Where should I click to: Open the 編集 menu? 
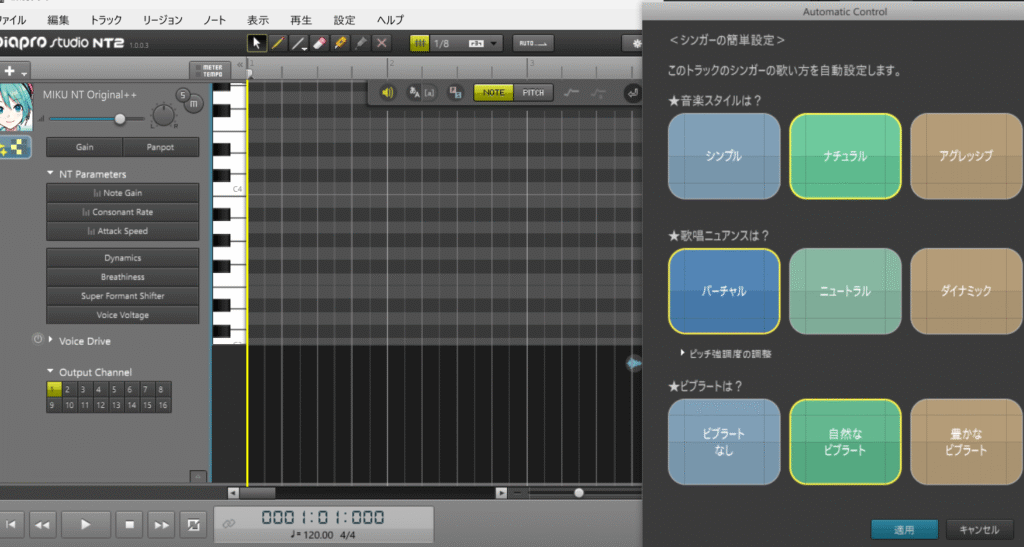57,20
